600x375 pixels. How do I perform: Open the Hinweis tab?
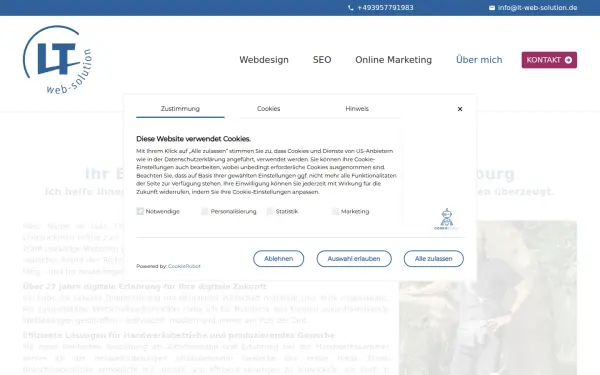pos(357,109)
